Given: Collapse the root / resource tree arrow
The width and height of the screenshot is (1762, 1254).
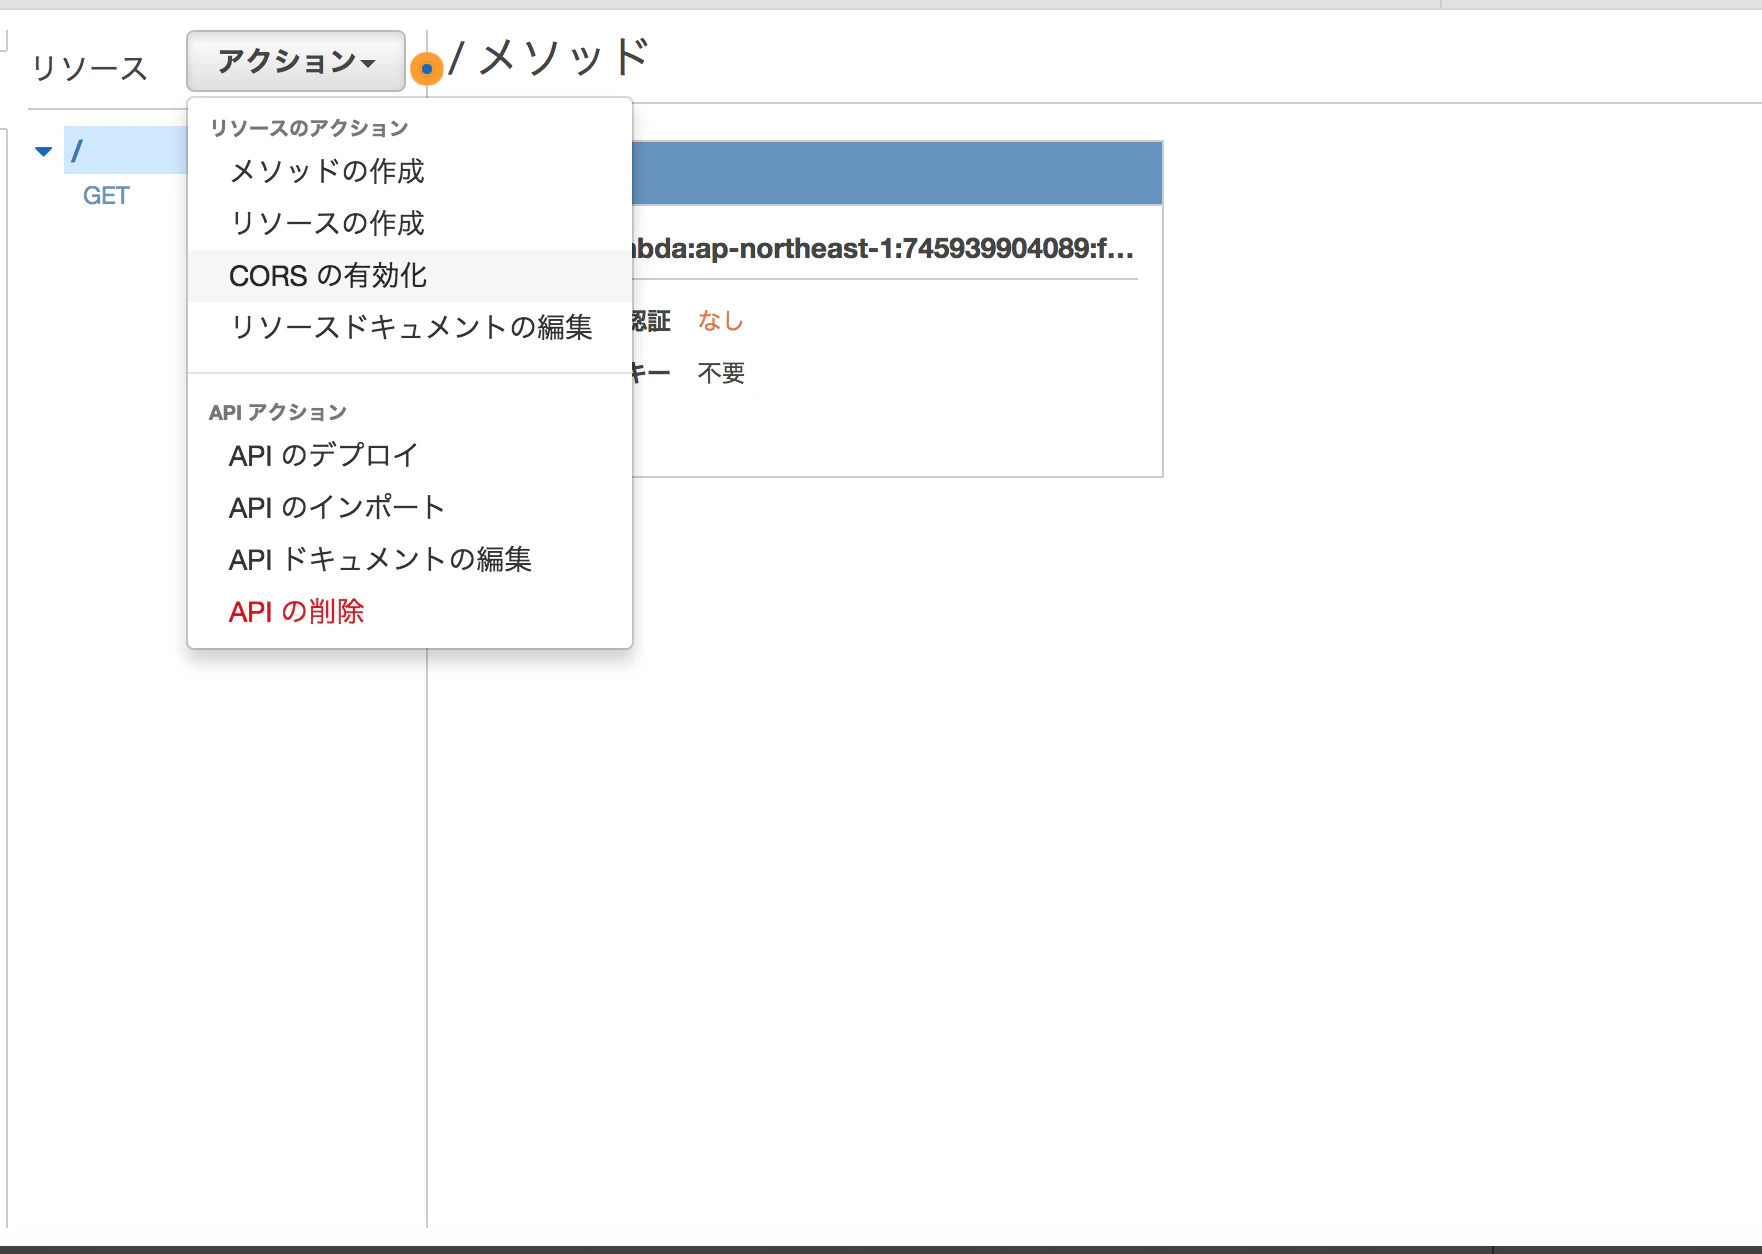Looking at the screenshot, I should [43, 152].
